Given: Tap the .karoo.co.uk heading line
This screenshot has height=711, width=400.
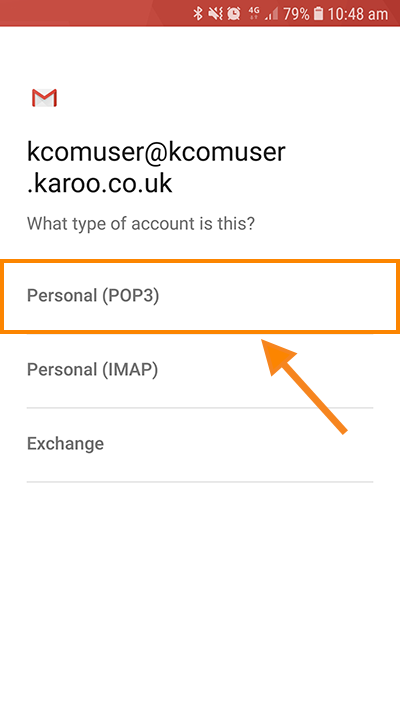Looking at the screenshot, I should coord(99,184).
